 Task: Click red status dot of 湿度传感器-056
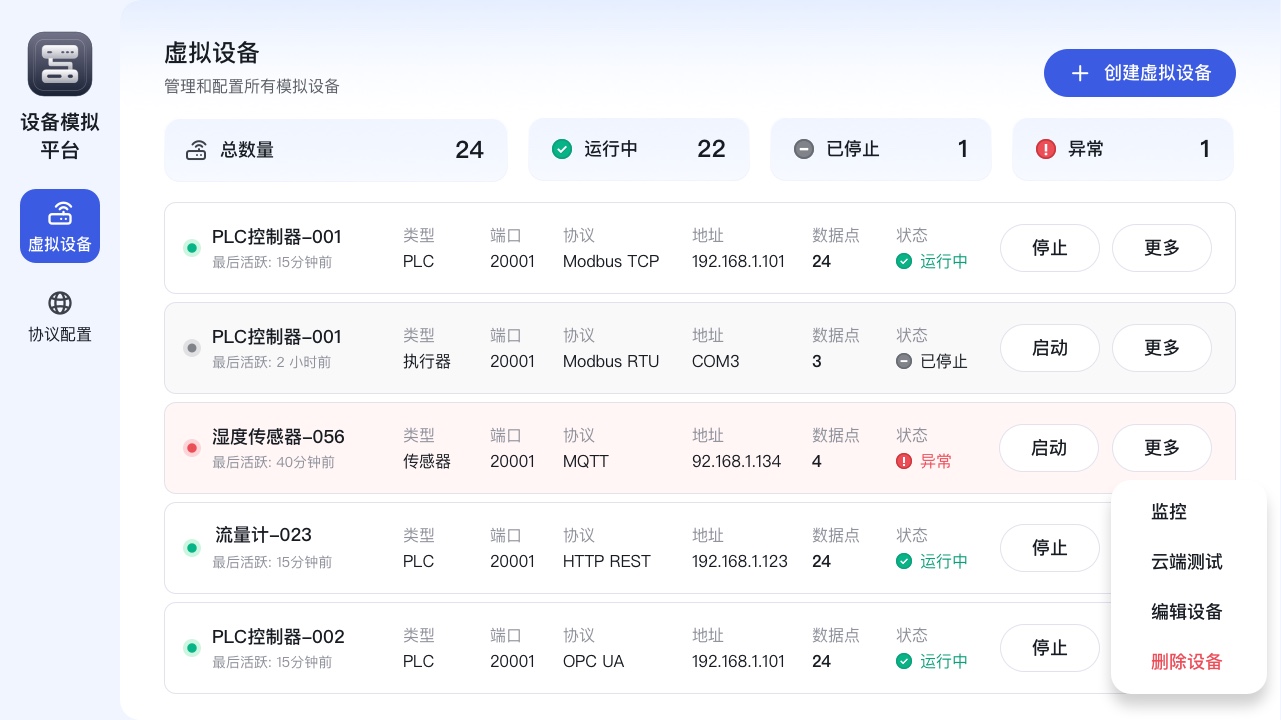[192, 448]
